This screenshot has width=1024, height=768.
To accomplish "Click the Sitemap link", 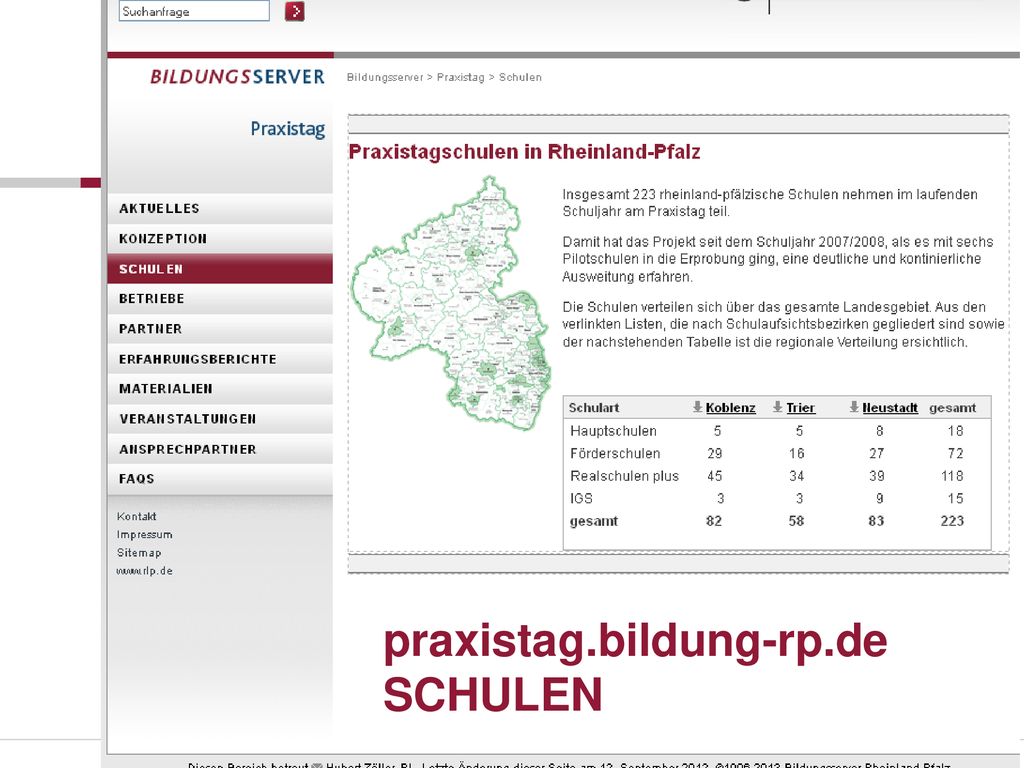I will (138, 552).
